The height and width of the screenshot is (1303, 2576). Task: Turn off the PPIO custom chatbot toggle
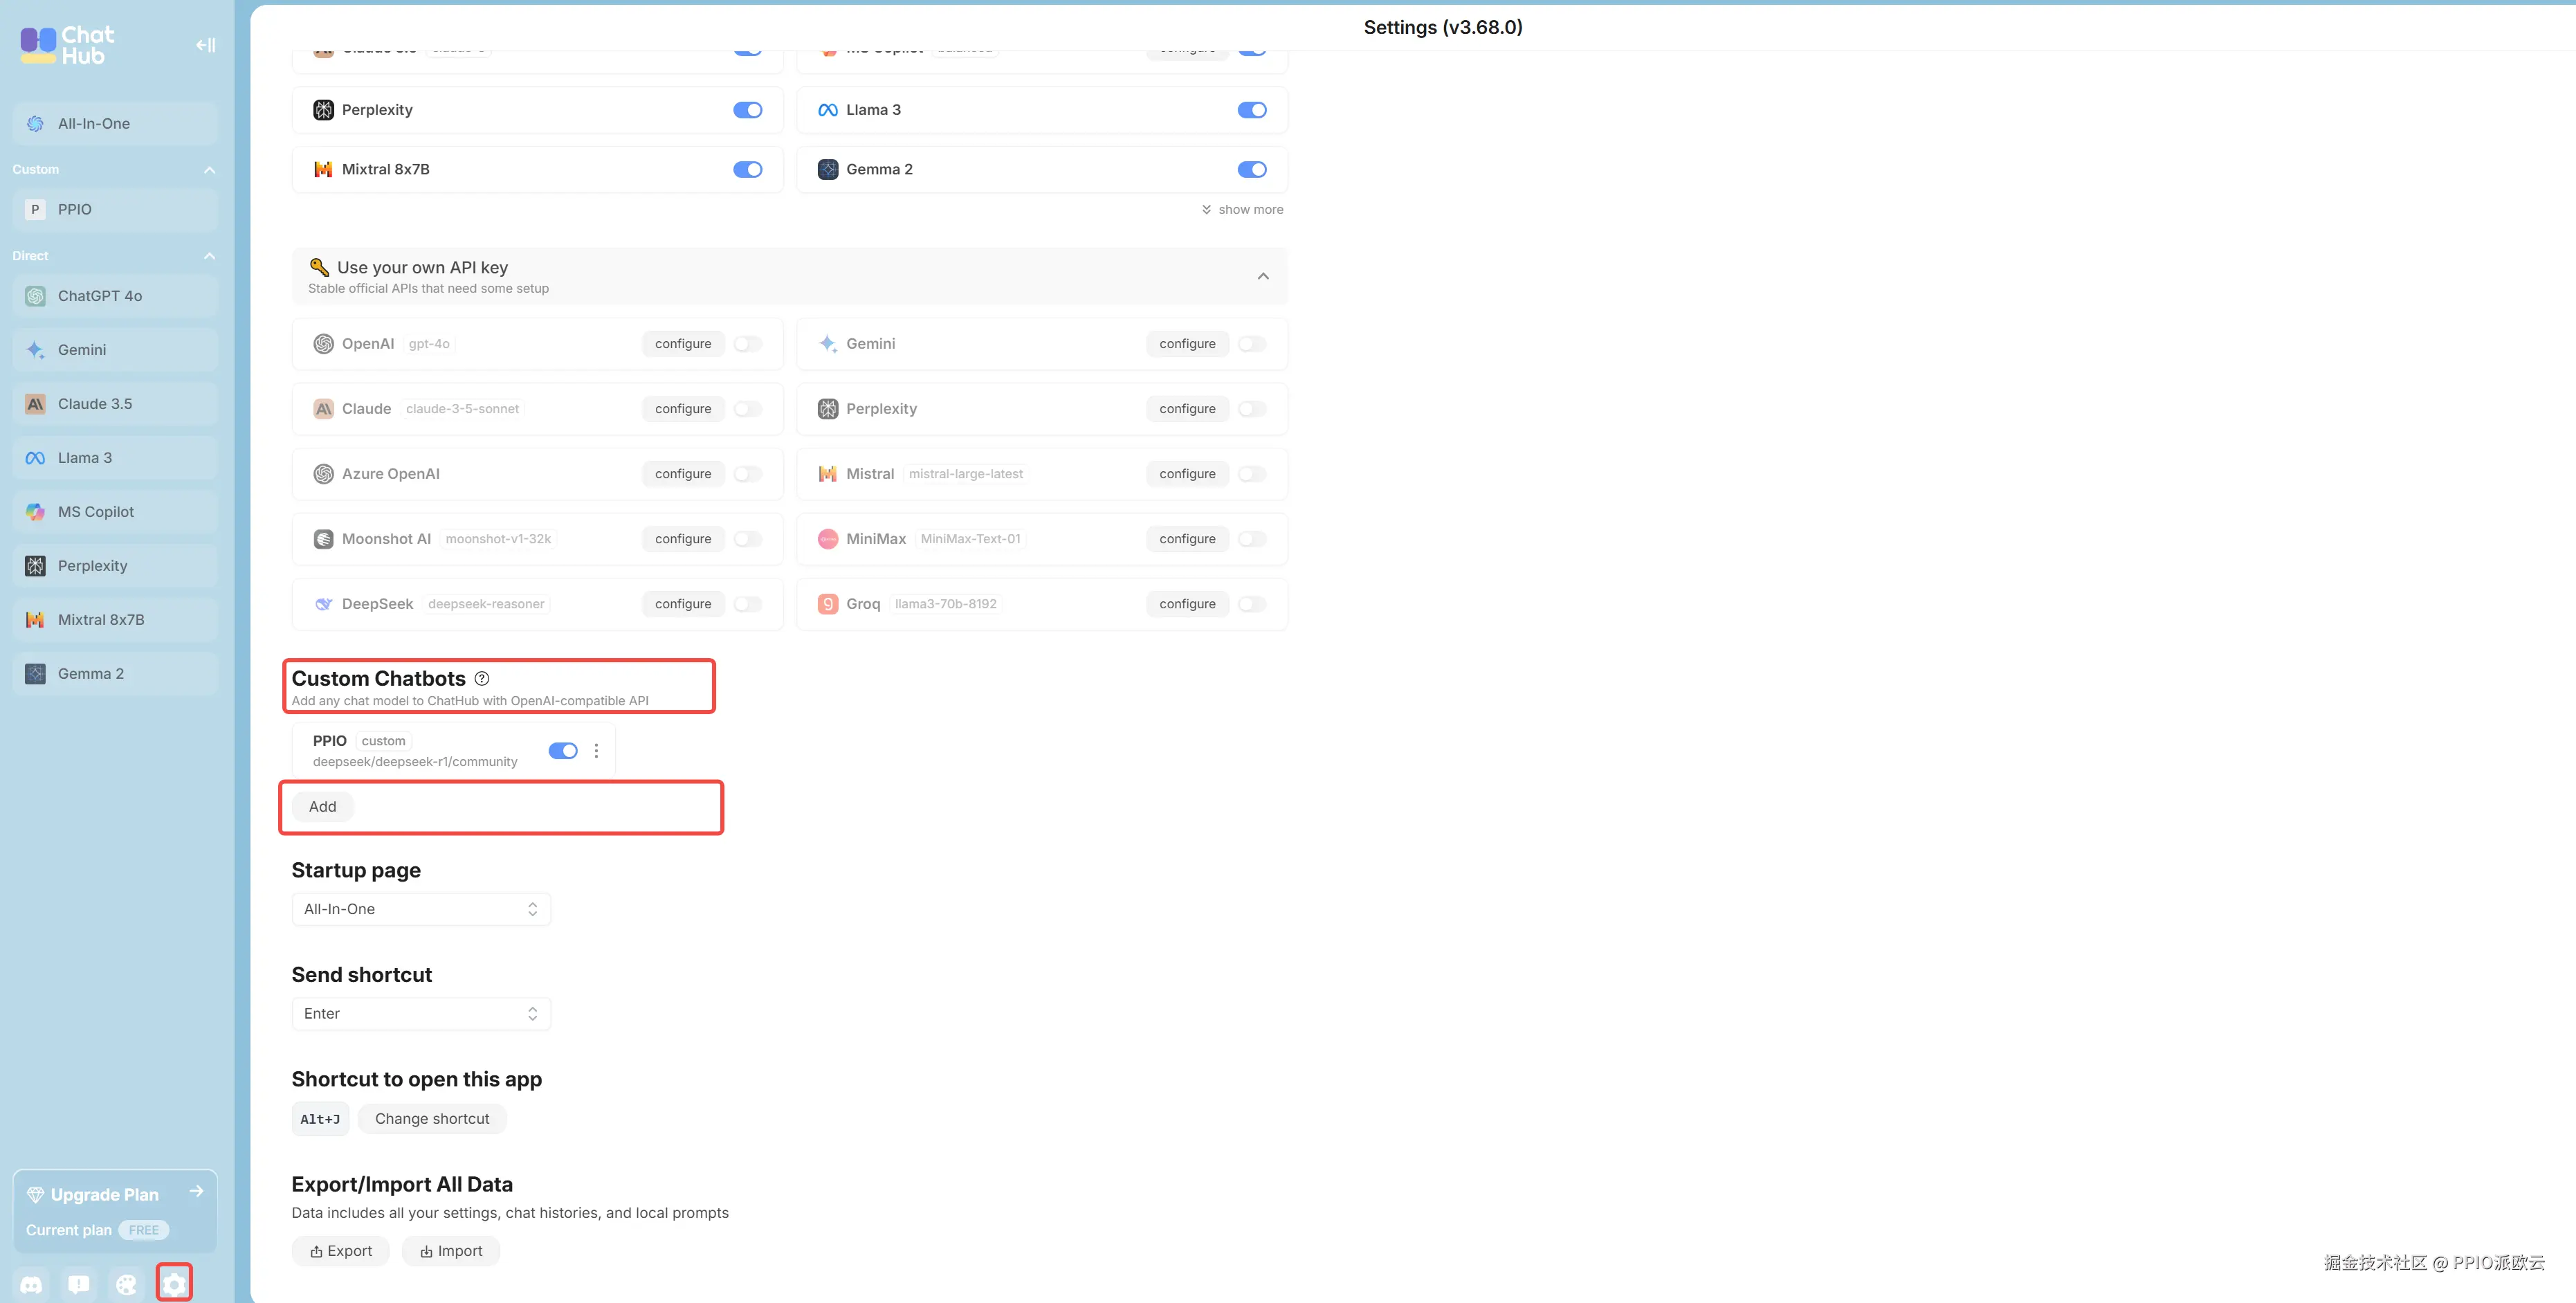tap(563, 751)
